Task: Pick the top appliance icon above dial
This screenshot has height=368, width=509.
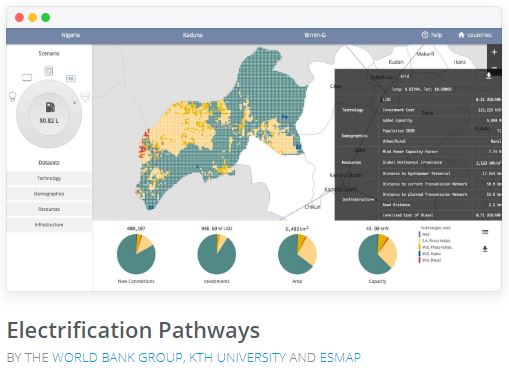Action: (x=49, y=71)
